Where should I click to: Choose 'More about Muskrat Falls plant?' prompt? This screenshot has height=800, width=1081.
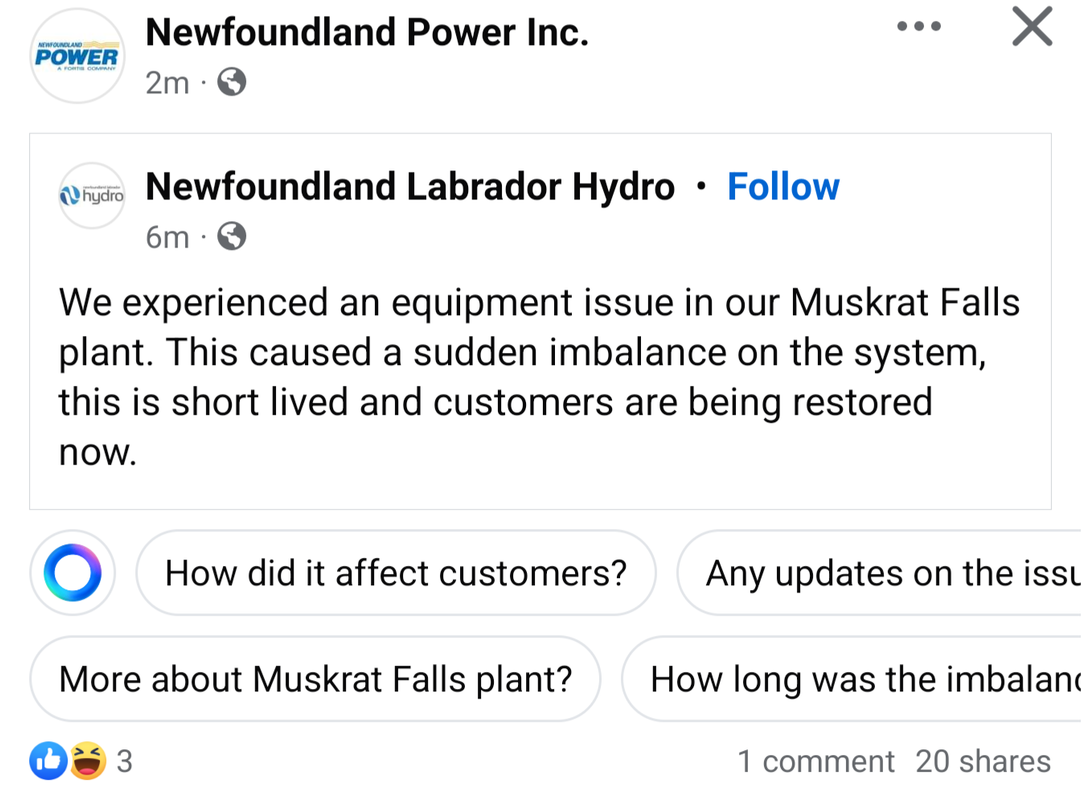tap(315, 680)
